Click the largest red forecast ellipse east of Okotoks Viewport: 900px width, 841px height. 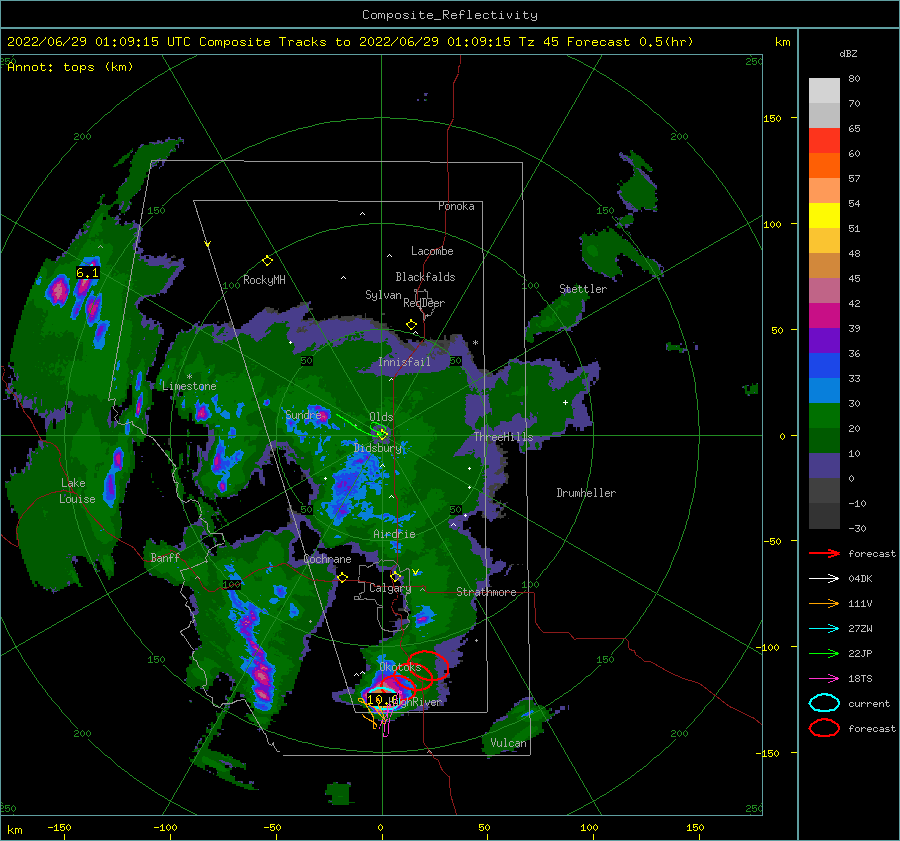tap(428, 666)
